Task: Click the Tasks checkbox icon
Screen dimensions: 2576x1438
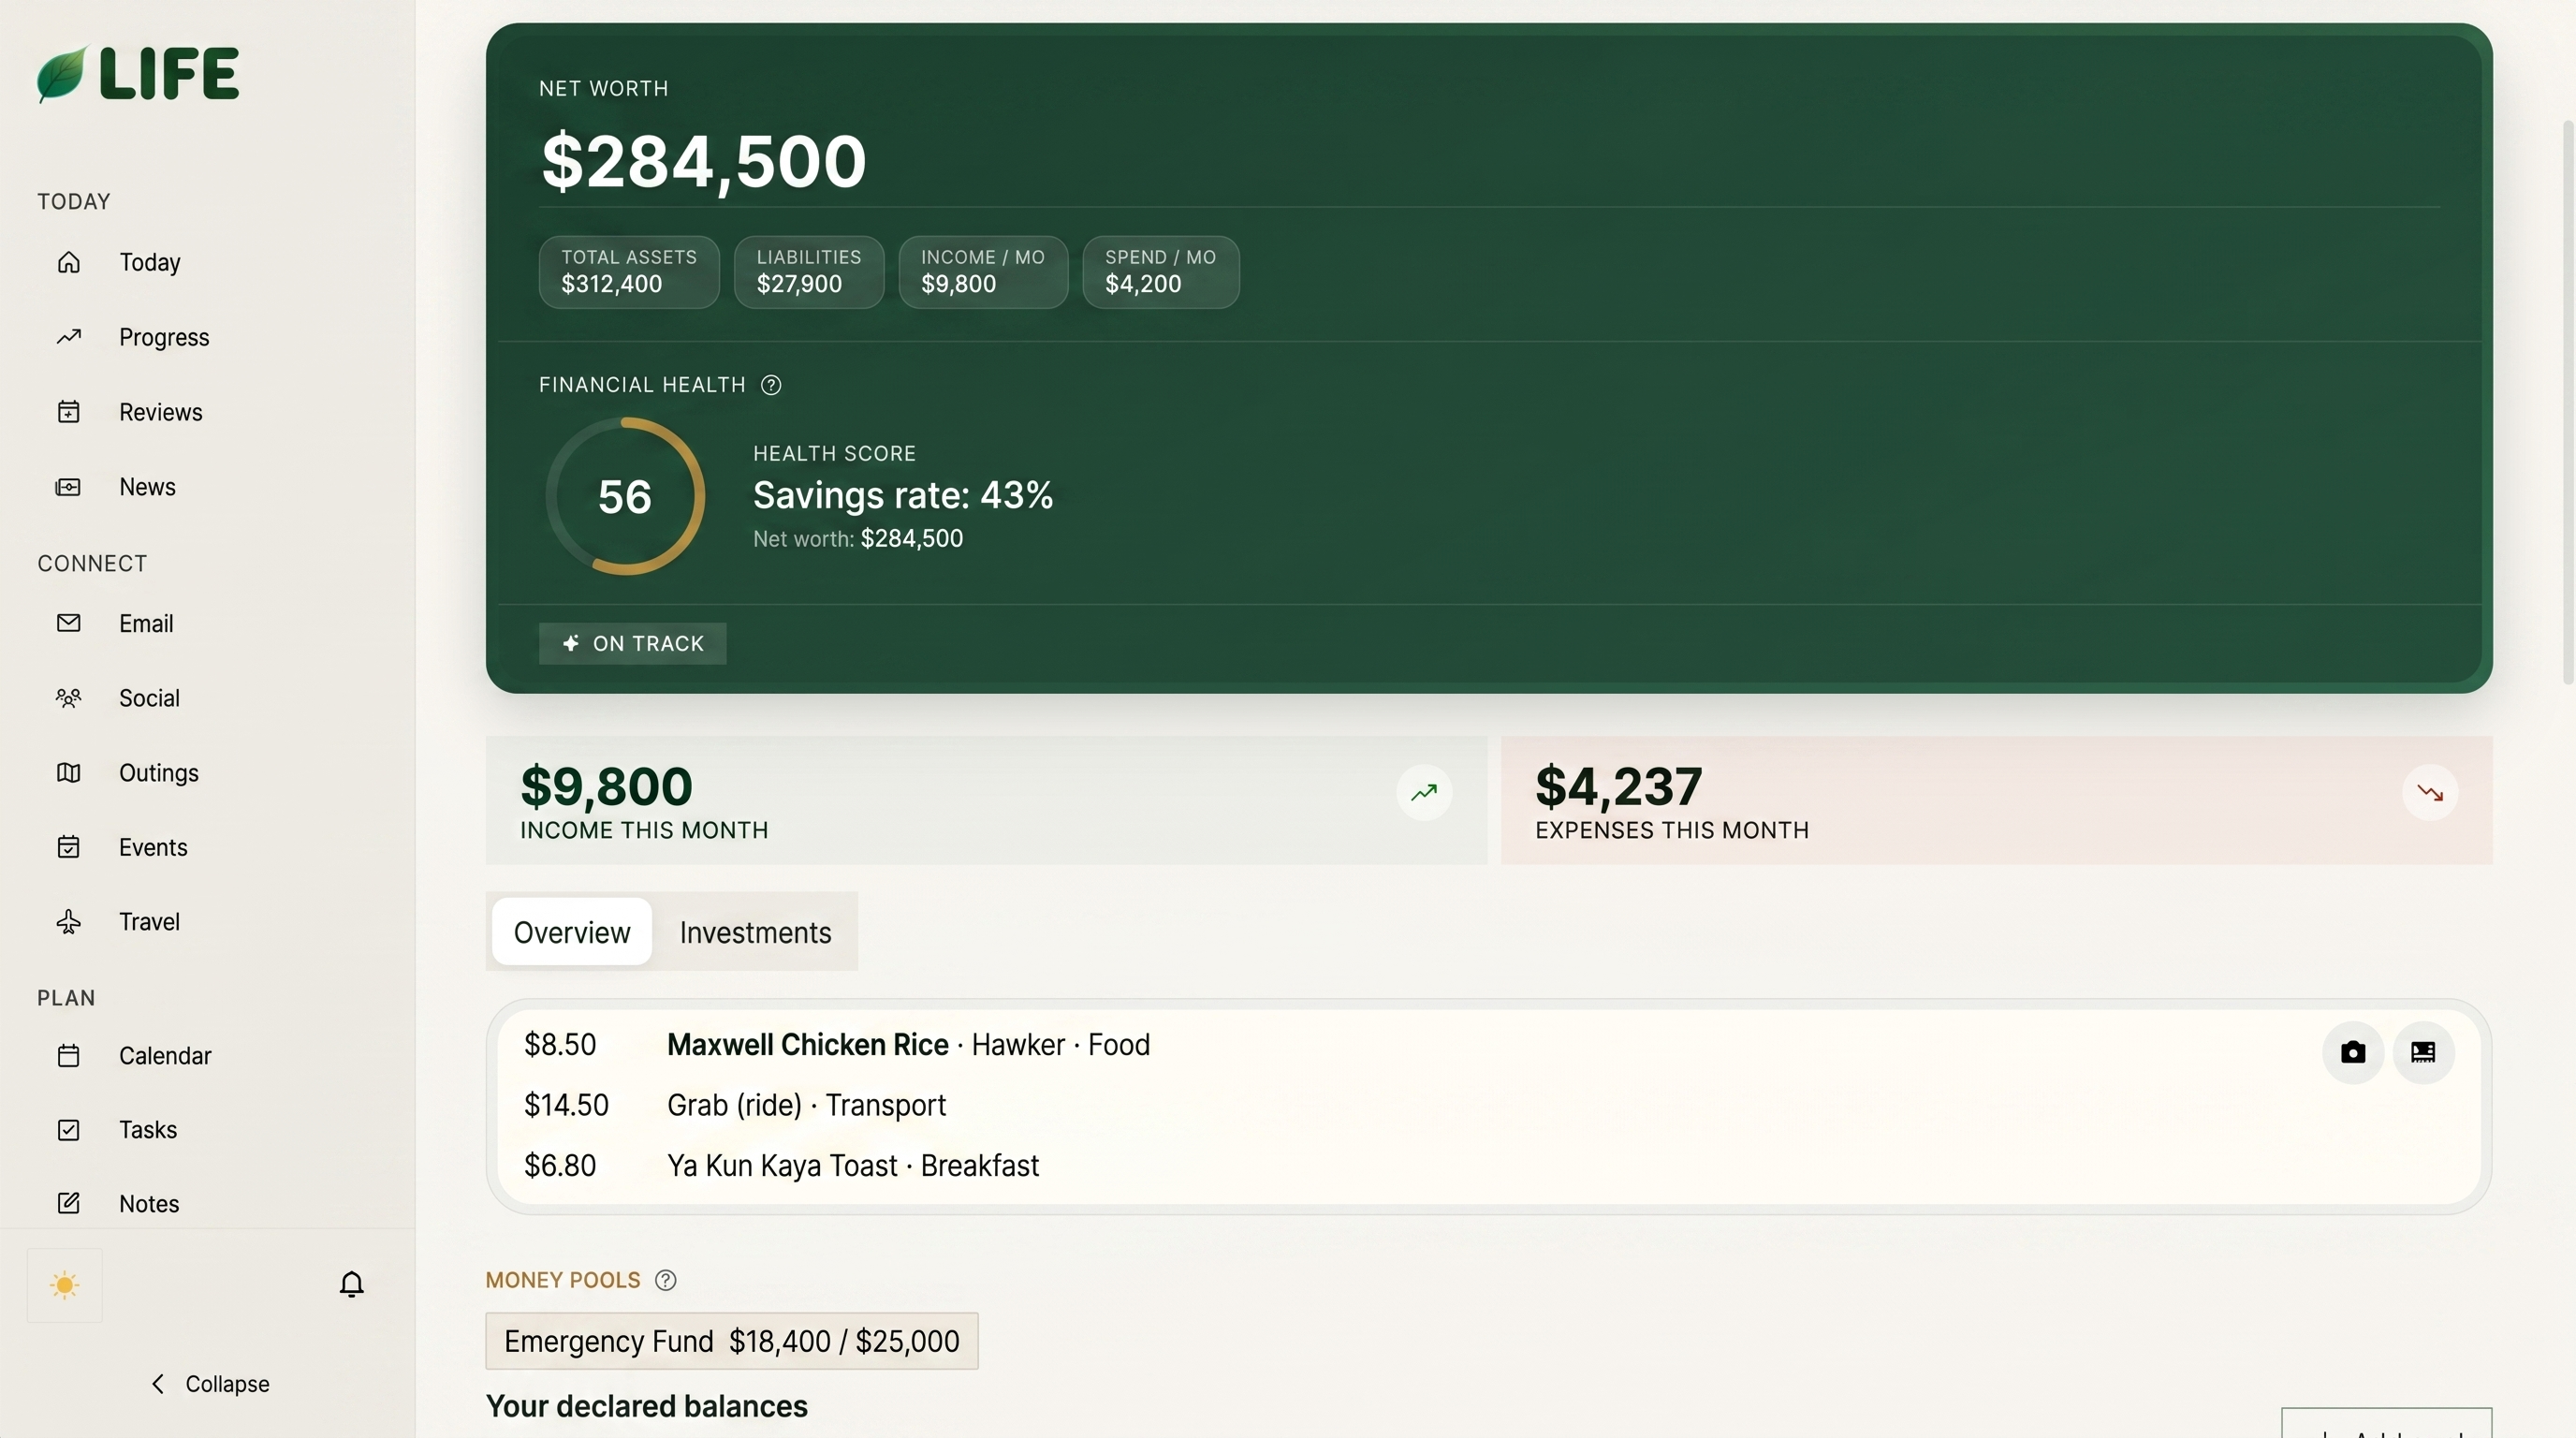Action: point(68,1130)
